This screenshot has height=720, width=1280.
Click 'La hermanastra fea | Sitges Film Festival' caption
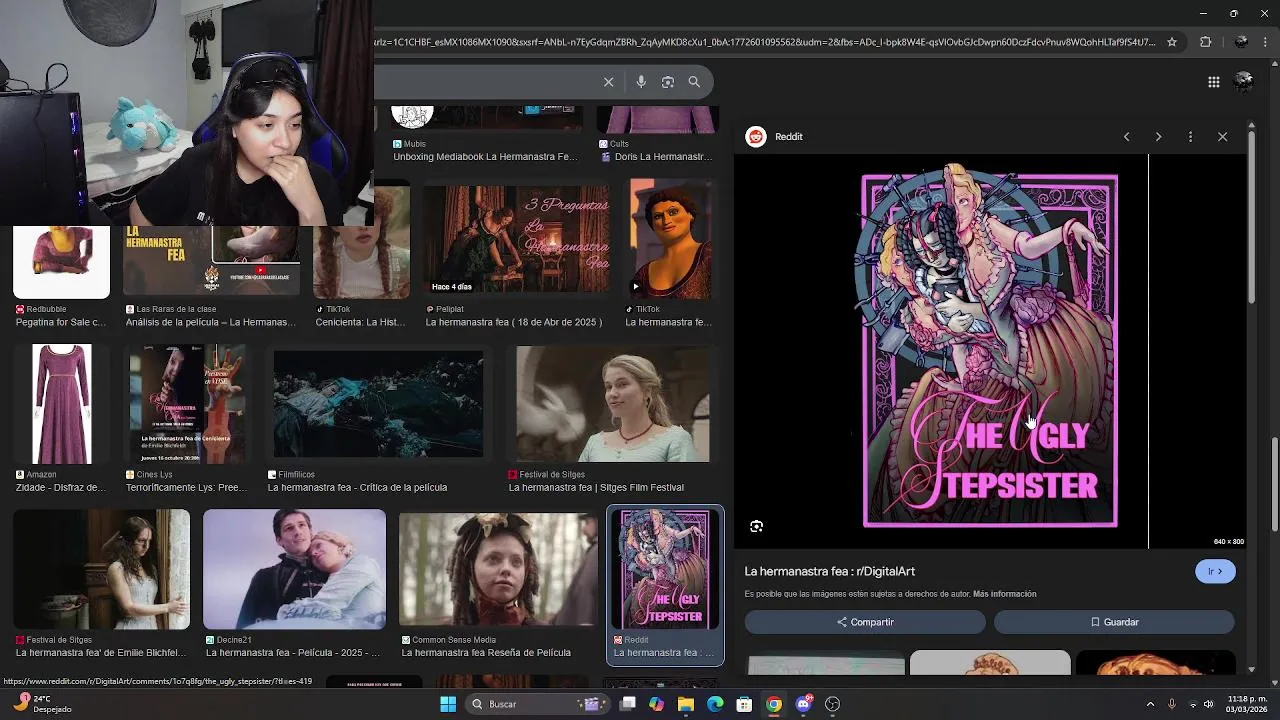click(596, 487)
